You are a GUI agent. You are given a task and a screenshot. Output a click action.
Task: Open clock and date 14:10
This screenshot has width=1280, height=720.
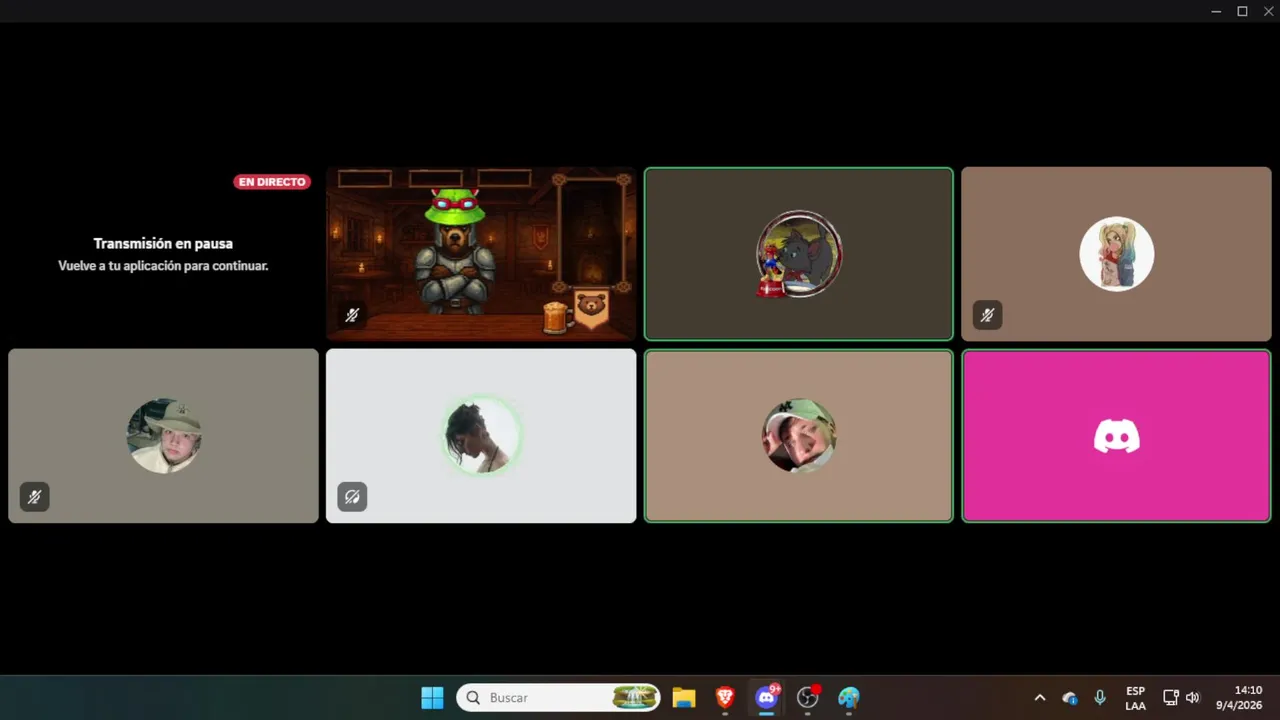[x=1239, y=697]
